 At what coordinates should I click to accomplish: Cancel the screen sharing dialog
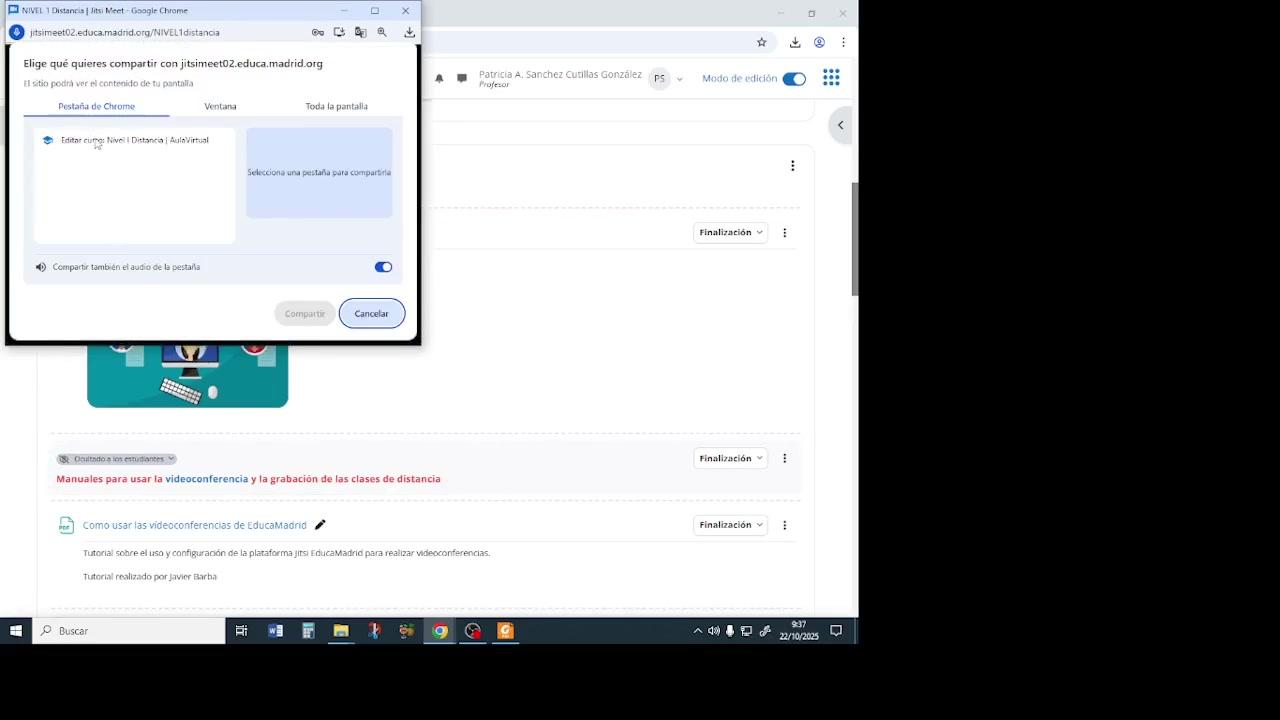point(371,314)
